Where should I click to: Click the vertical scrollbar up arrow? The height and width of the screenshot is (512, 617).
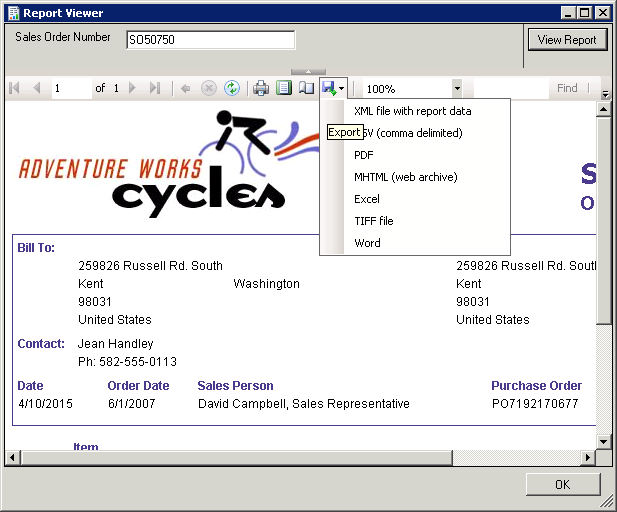tap(603, 109)
